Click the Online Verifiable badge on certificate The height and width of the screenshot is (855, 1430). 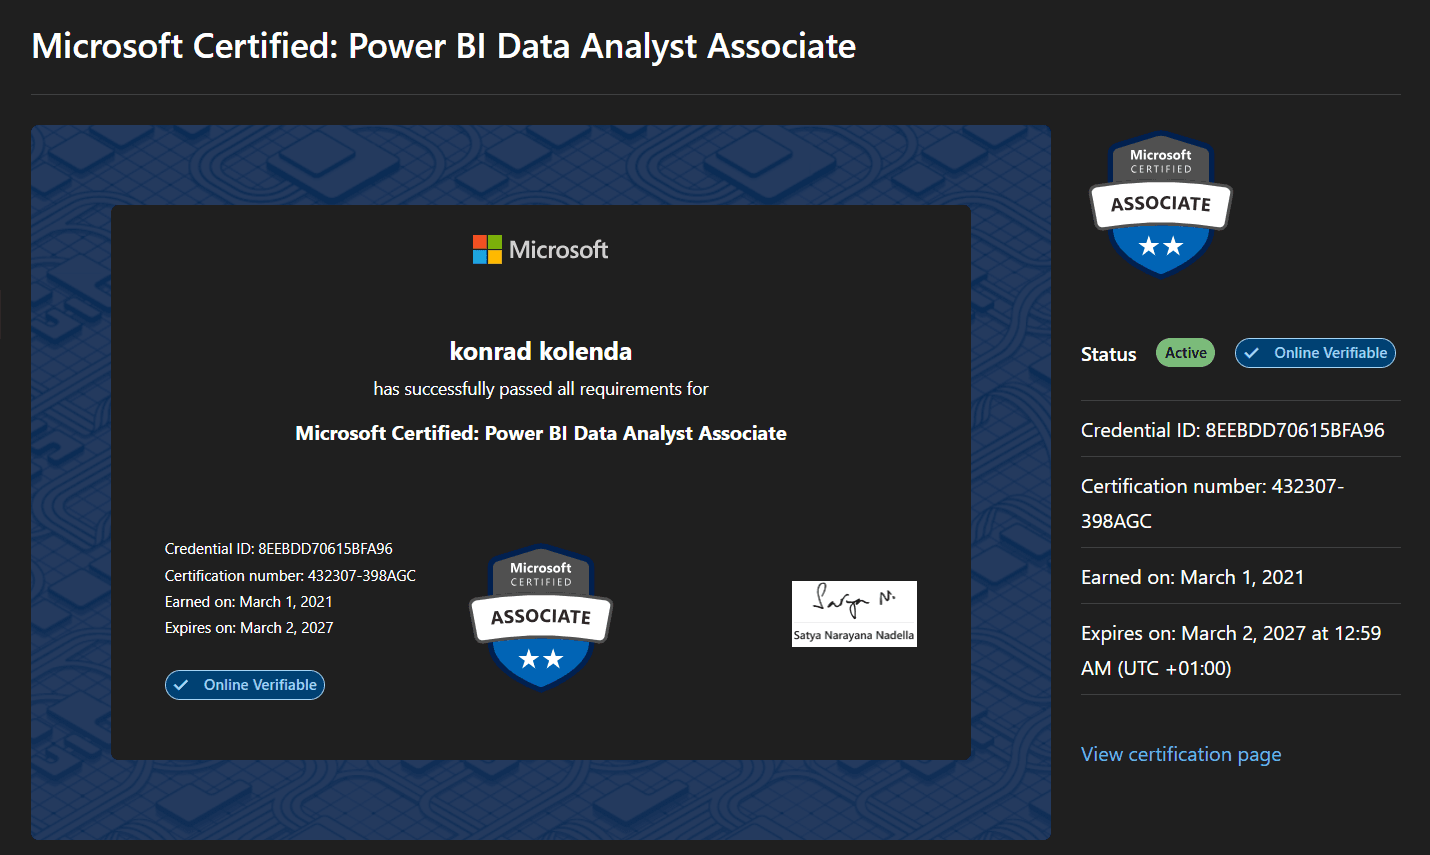click(245, 685)
